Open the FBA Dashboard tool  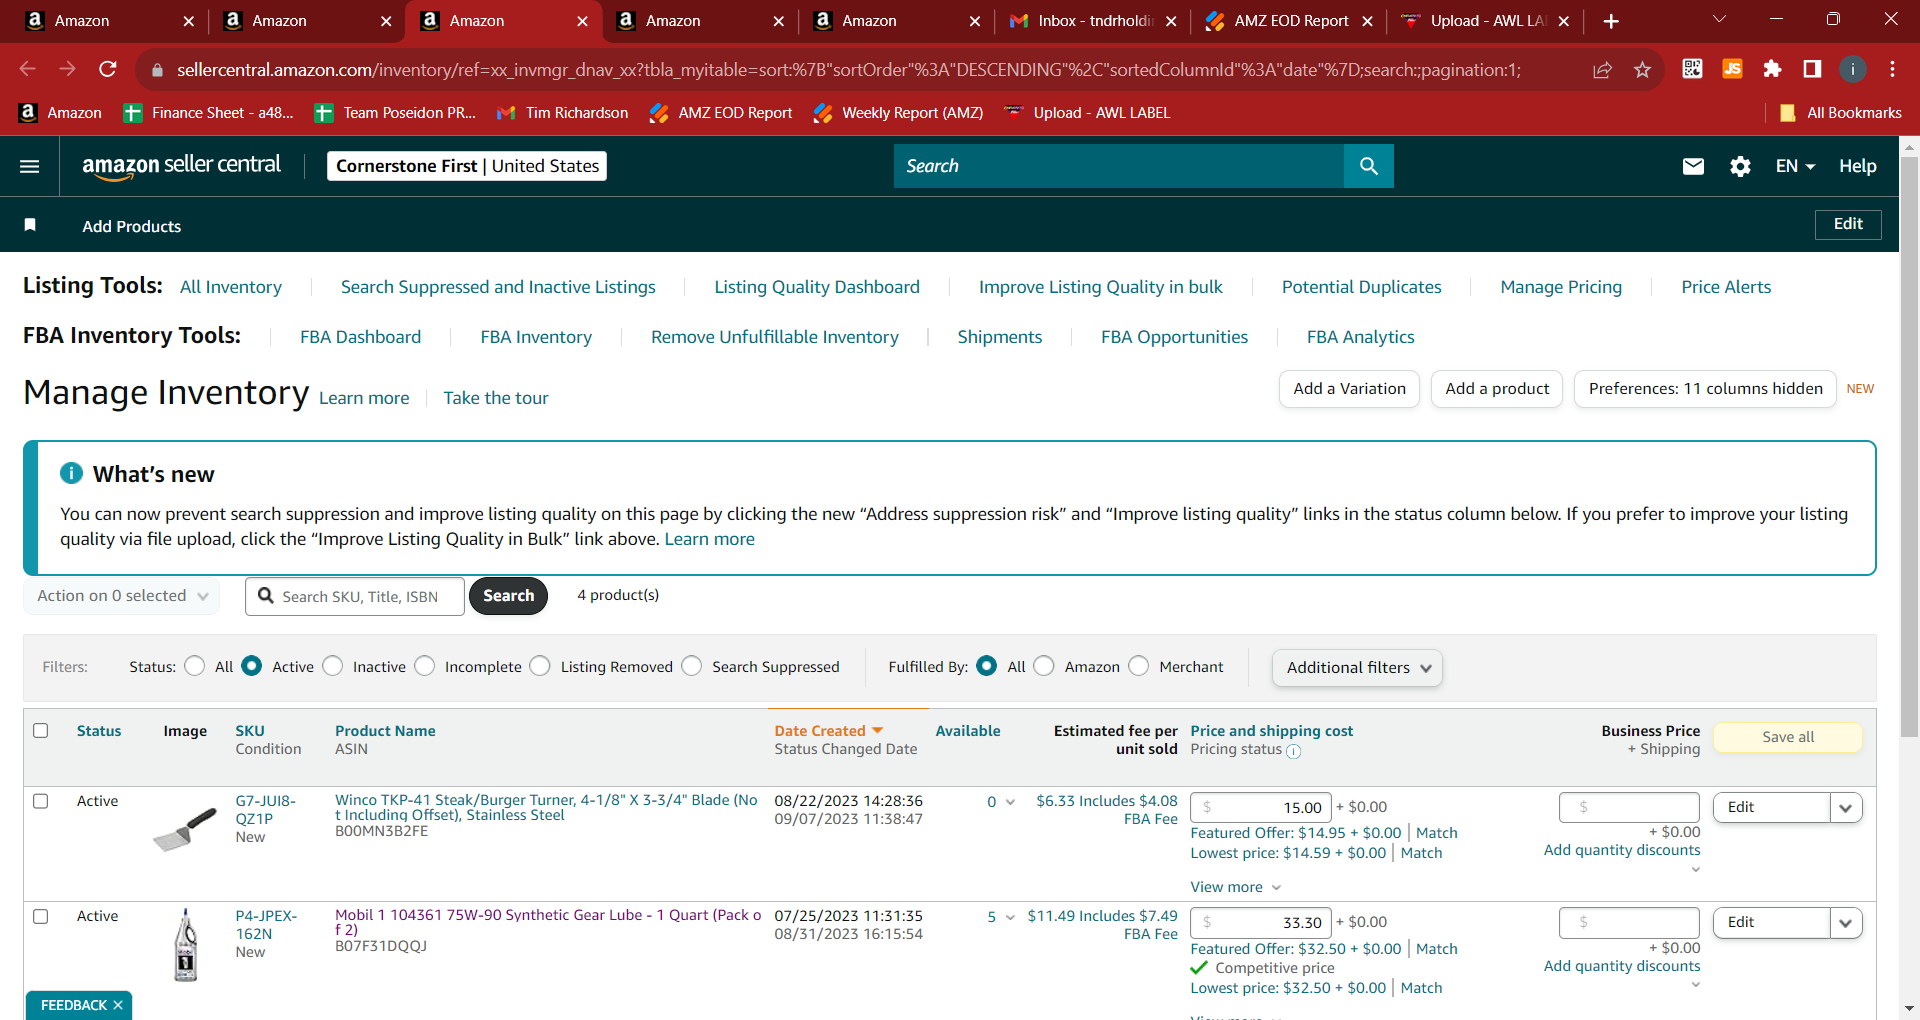tap(361, 337)
